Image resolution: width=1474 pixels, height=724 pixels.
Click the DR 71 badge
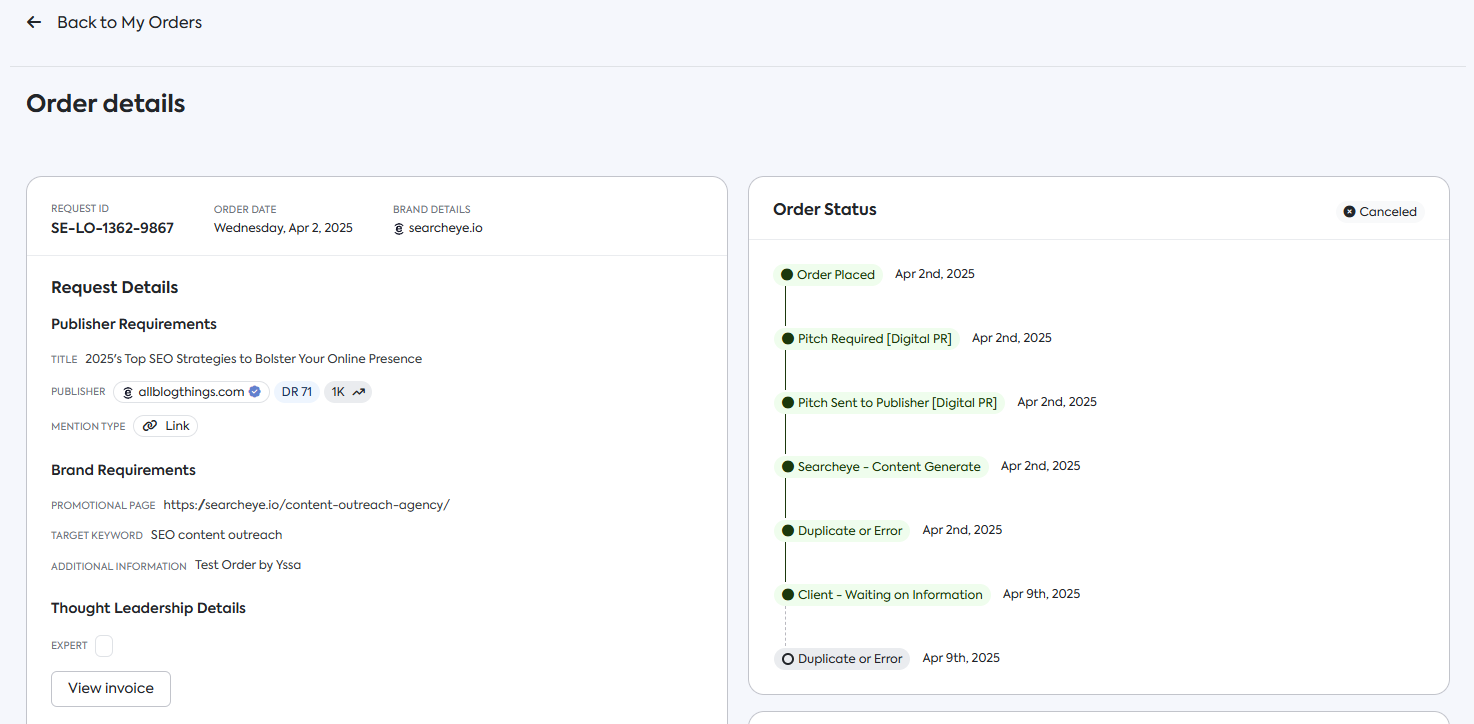[x=297, y=392]
